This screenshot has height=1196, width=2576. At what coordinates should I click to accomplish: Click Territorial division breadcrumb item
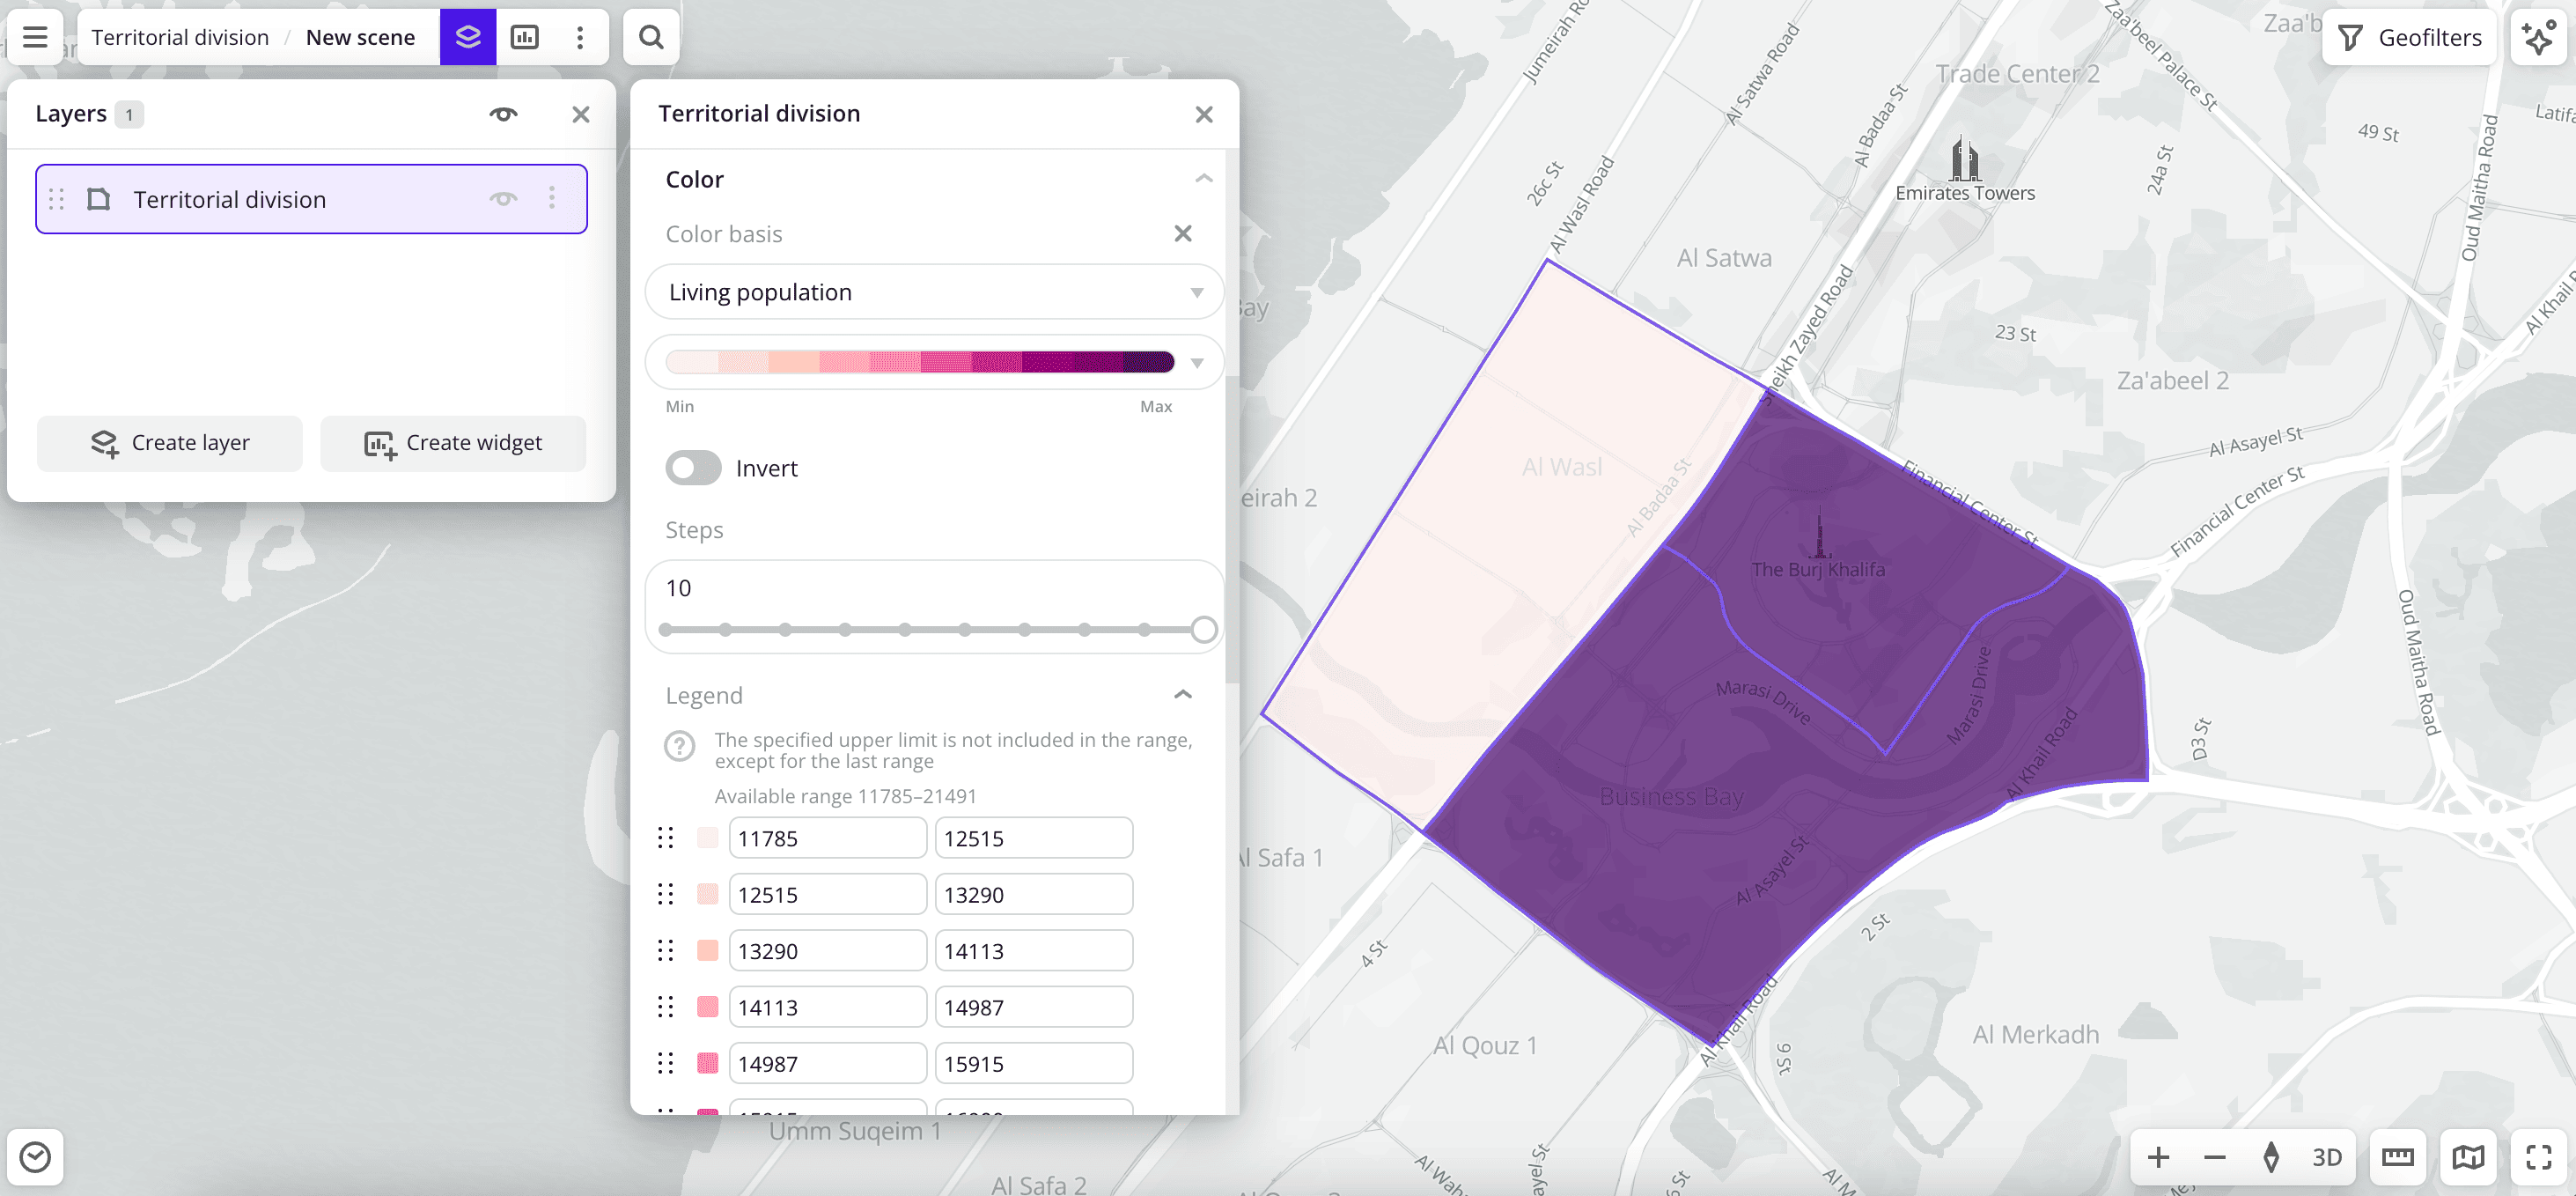click(180, 37)
